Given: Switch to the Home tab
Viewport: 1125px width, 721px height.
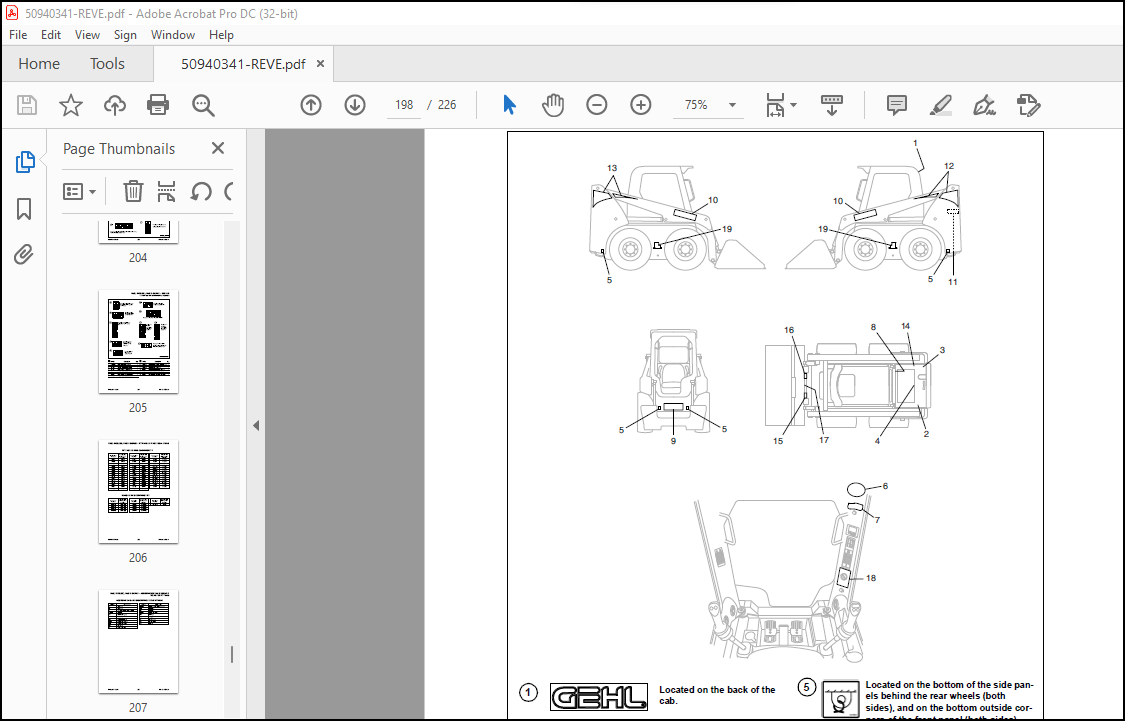Looking at the screenshot, I should click(39, 64).
